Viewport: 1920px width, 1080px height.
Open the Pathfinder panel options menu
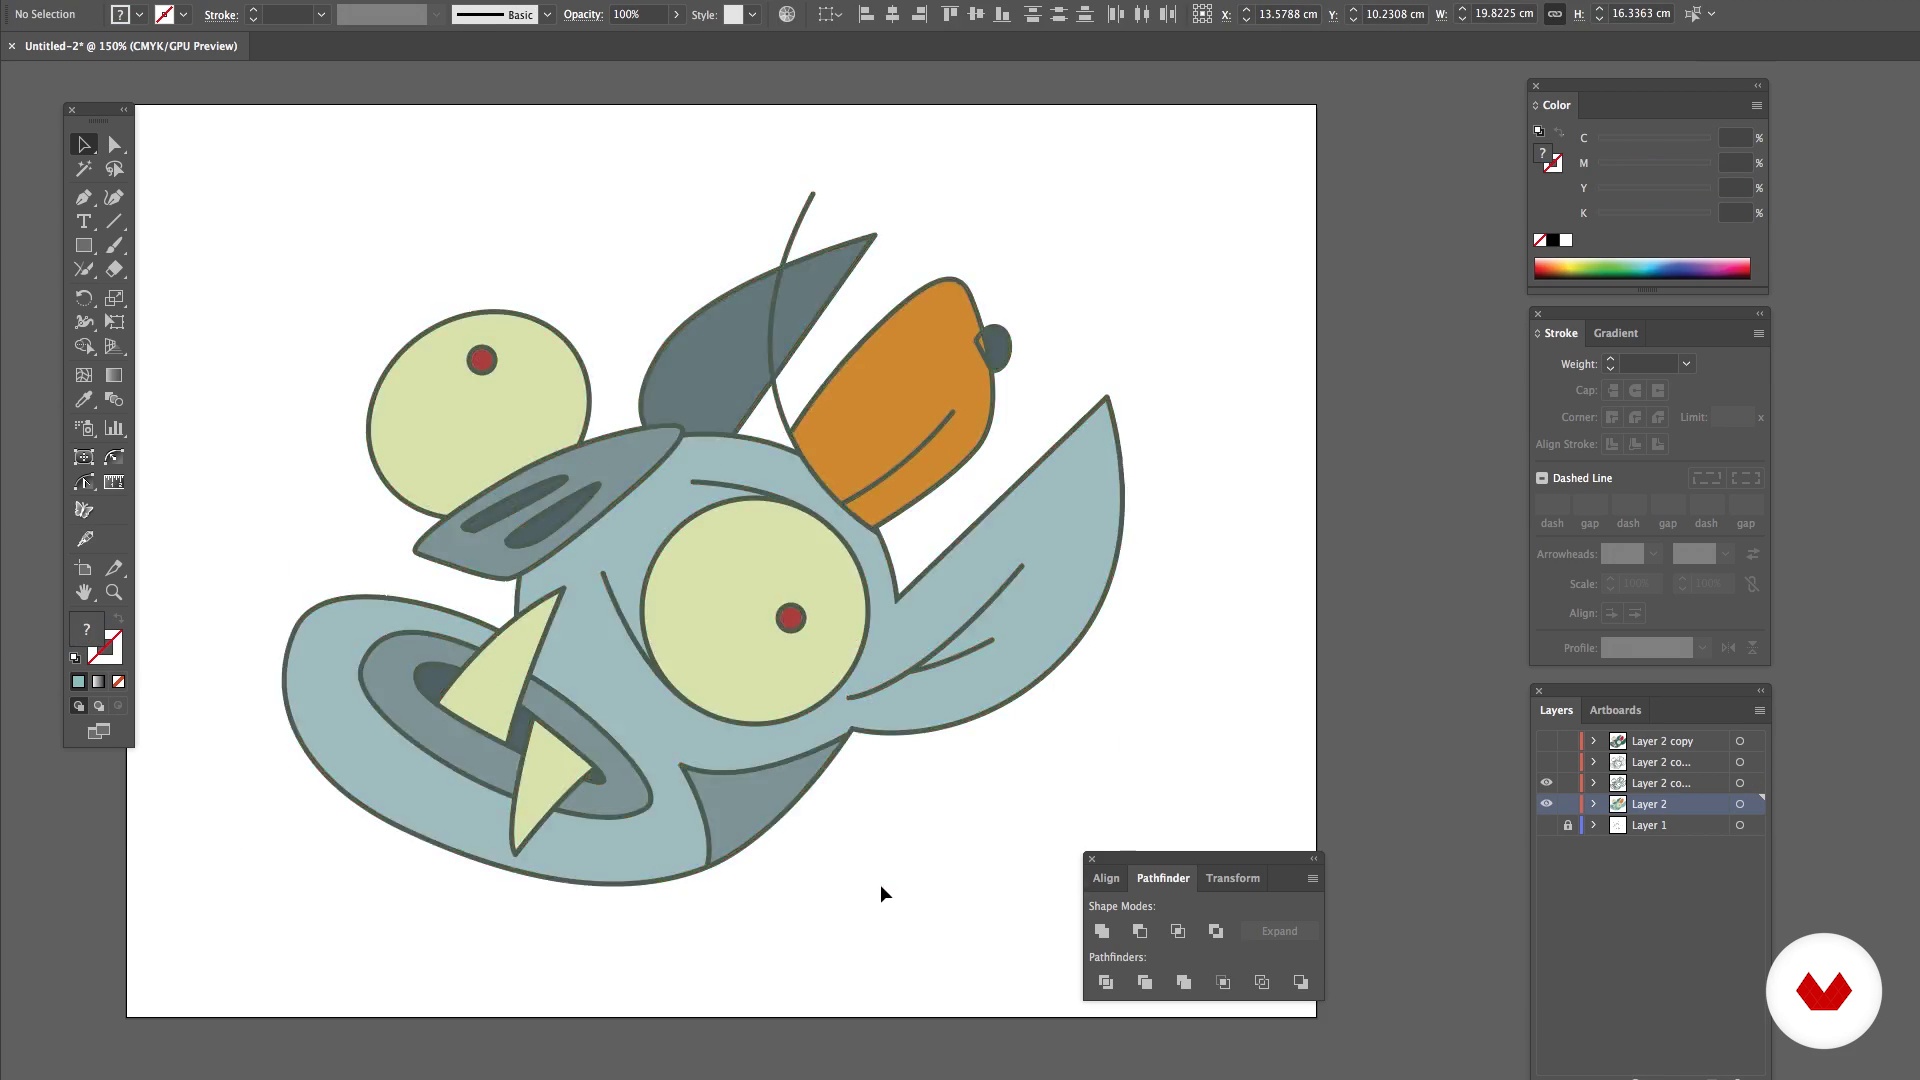click(1312, 878)
